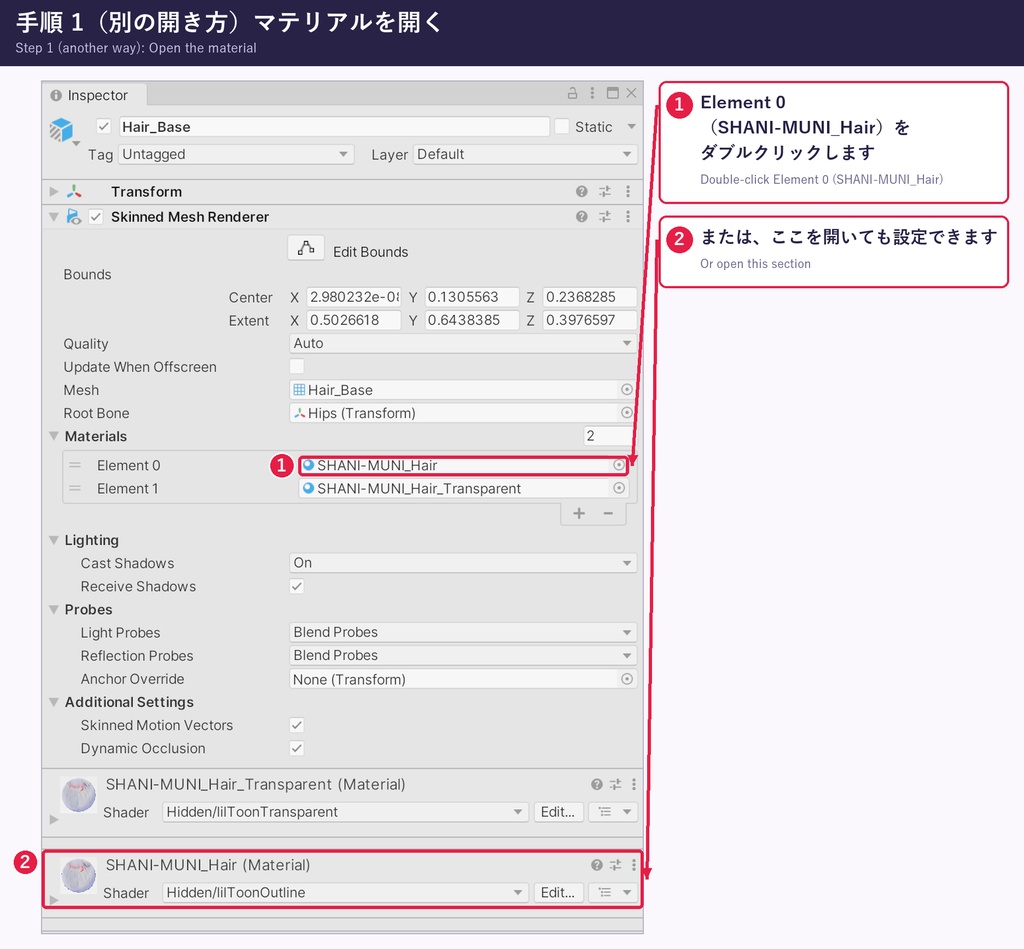Toggle the Static checkbox
The width and height of the screenshot is (1024, 949).
click(562, 126)
